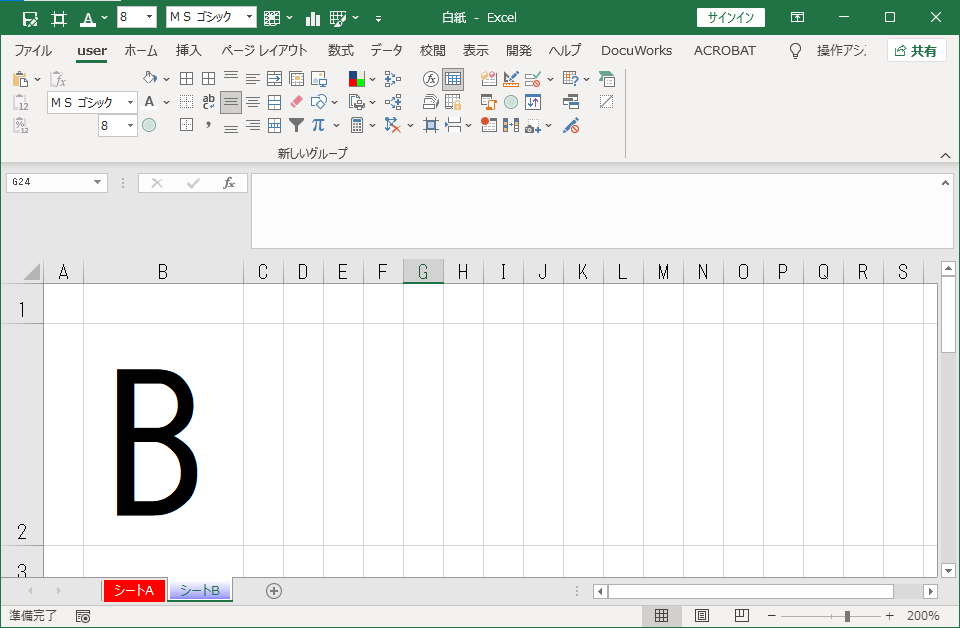
Task: Click the filter funnel icon
Action: (x=296, y=125)
